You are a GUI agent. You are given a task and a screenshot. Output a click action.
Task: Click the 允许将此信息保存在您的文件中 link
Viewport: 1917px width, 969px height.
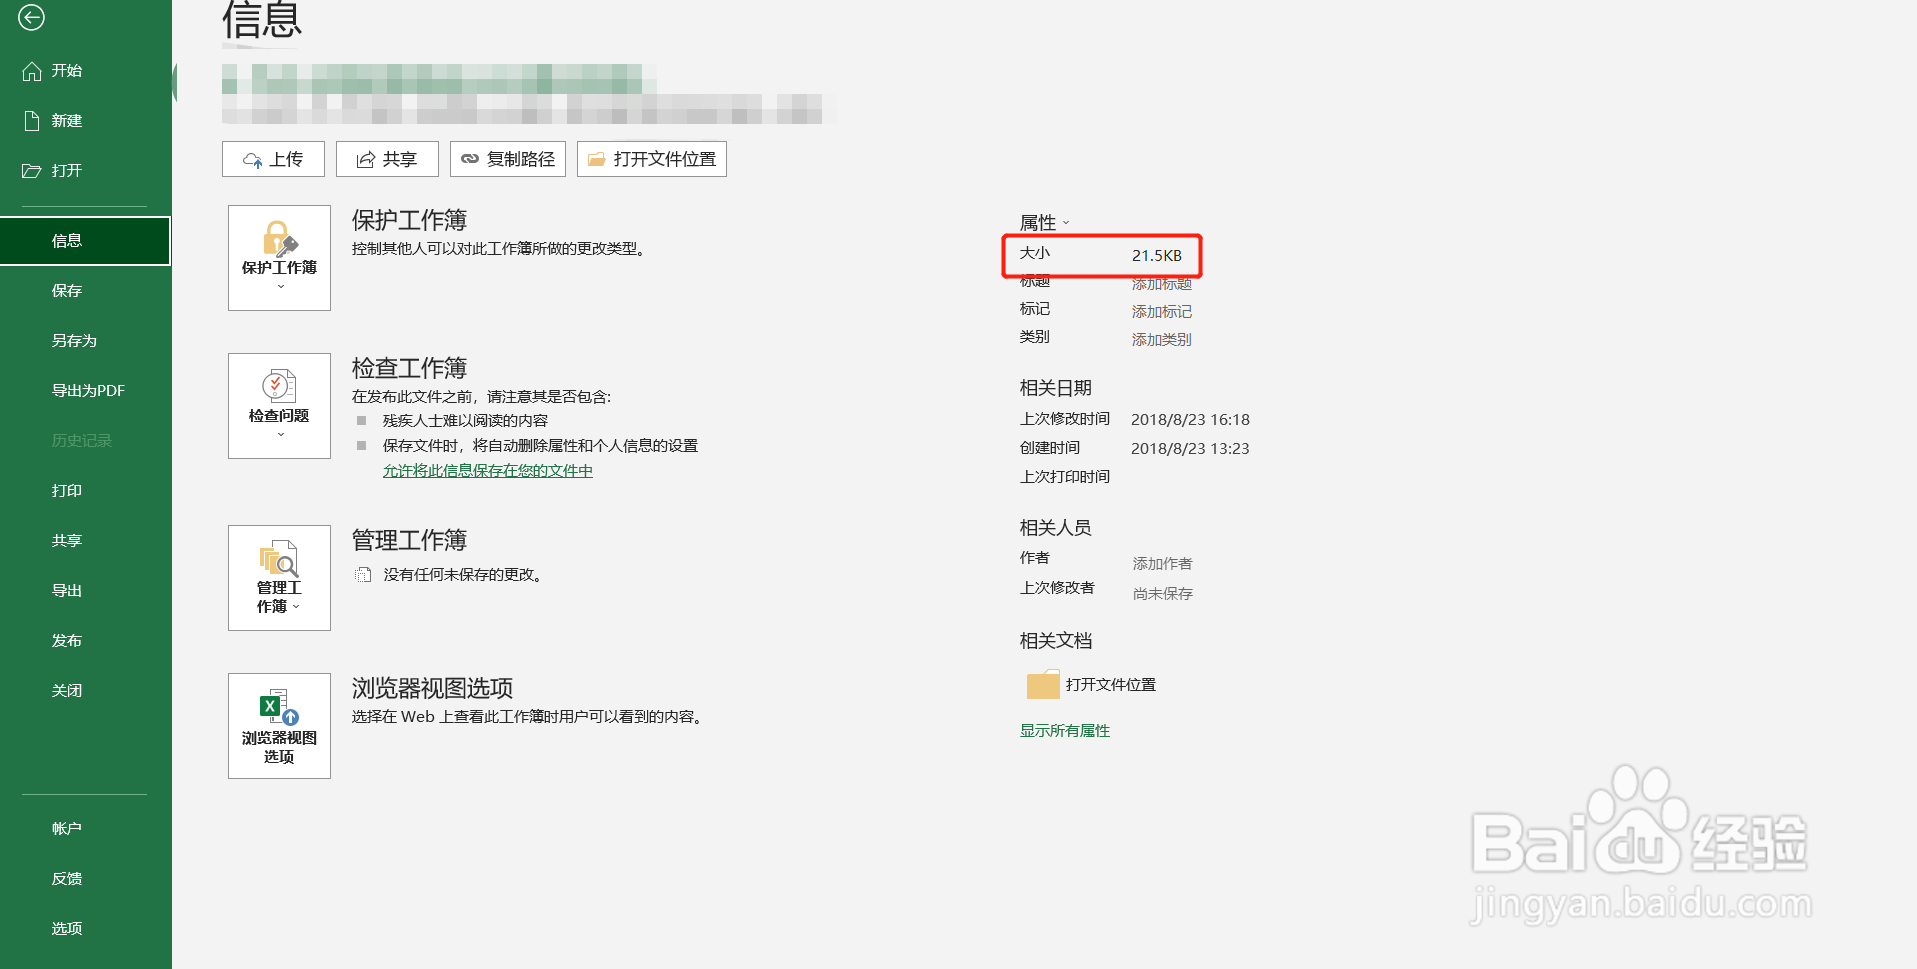[x=488, y=470]
